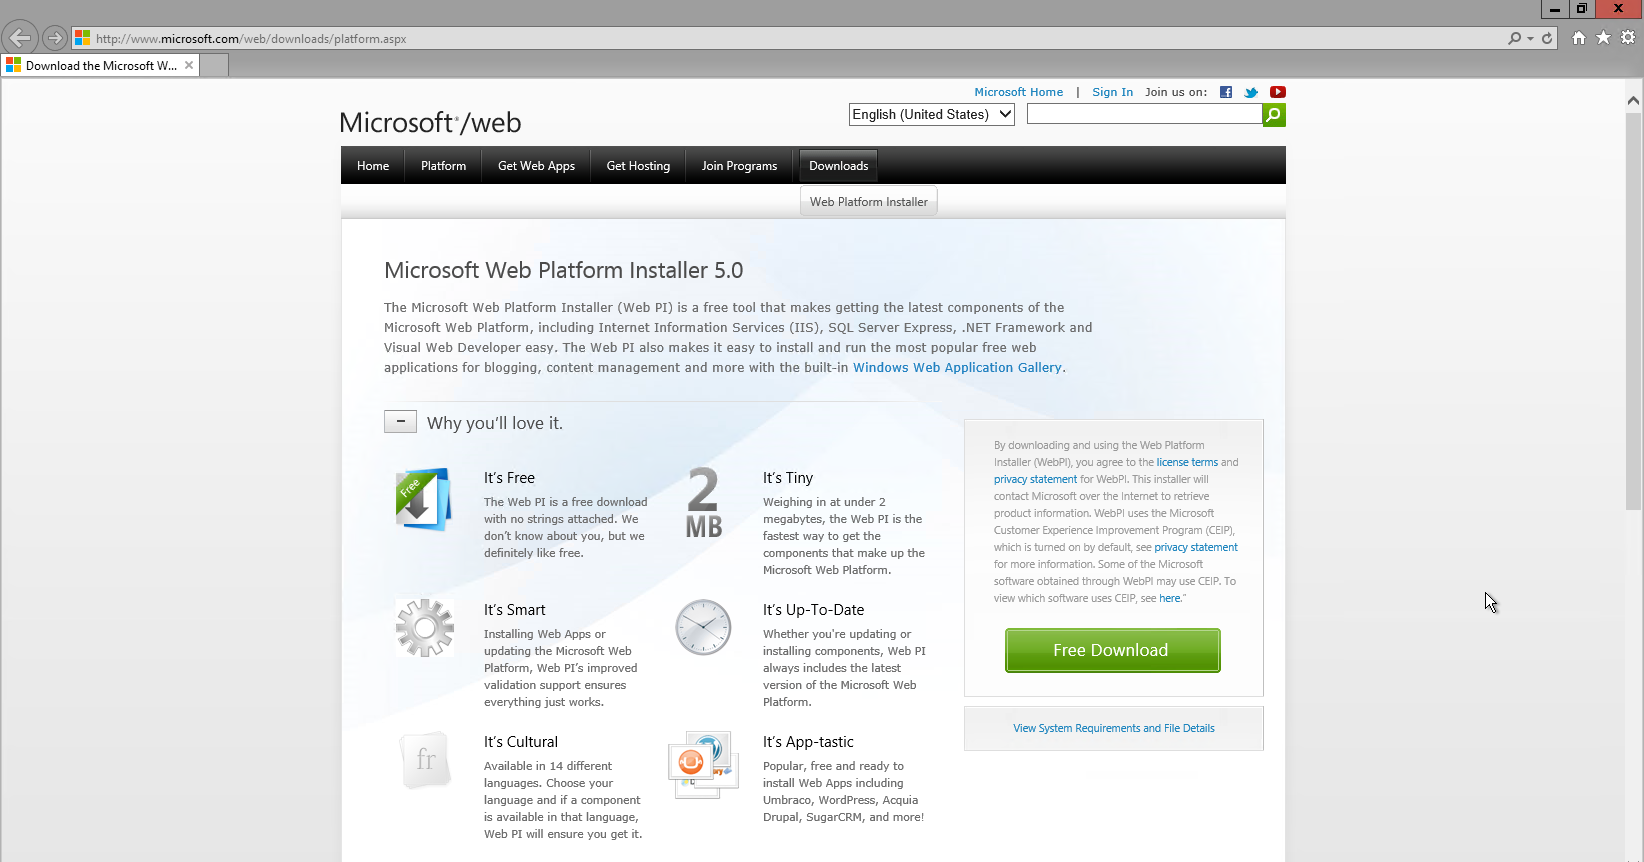Visit the Twitter bird icon link
This screenshot has height=862, width=1644.
click(x=1251, y=92)
